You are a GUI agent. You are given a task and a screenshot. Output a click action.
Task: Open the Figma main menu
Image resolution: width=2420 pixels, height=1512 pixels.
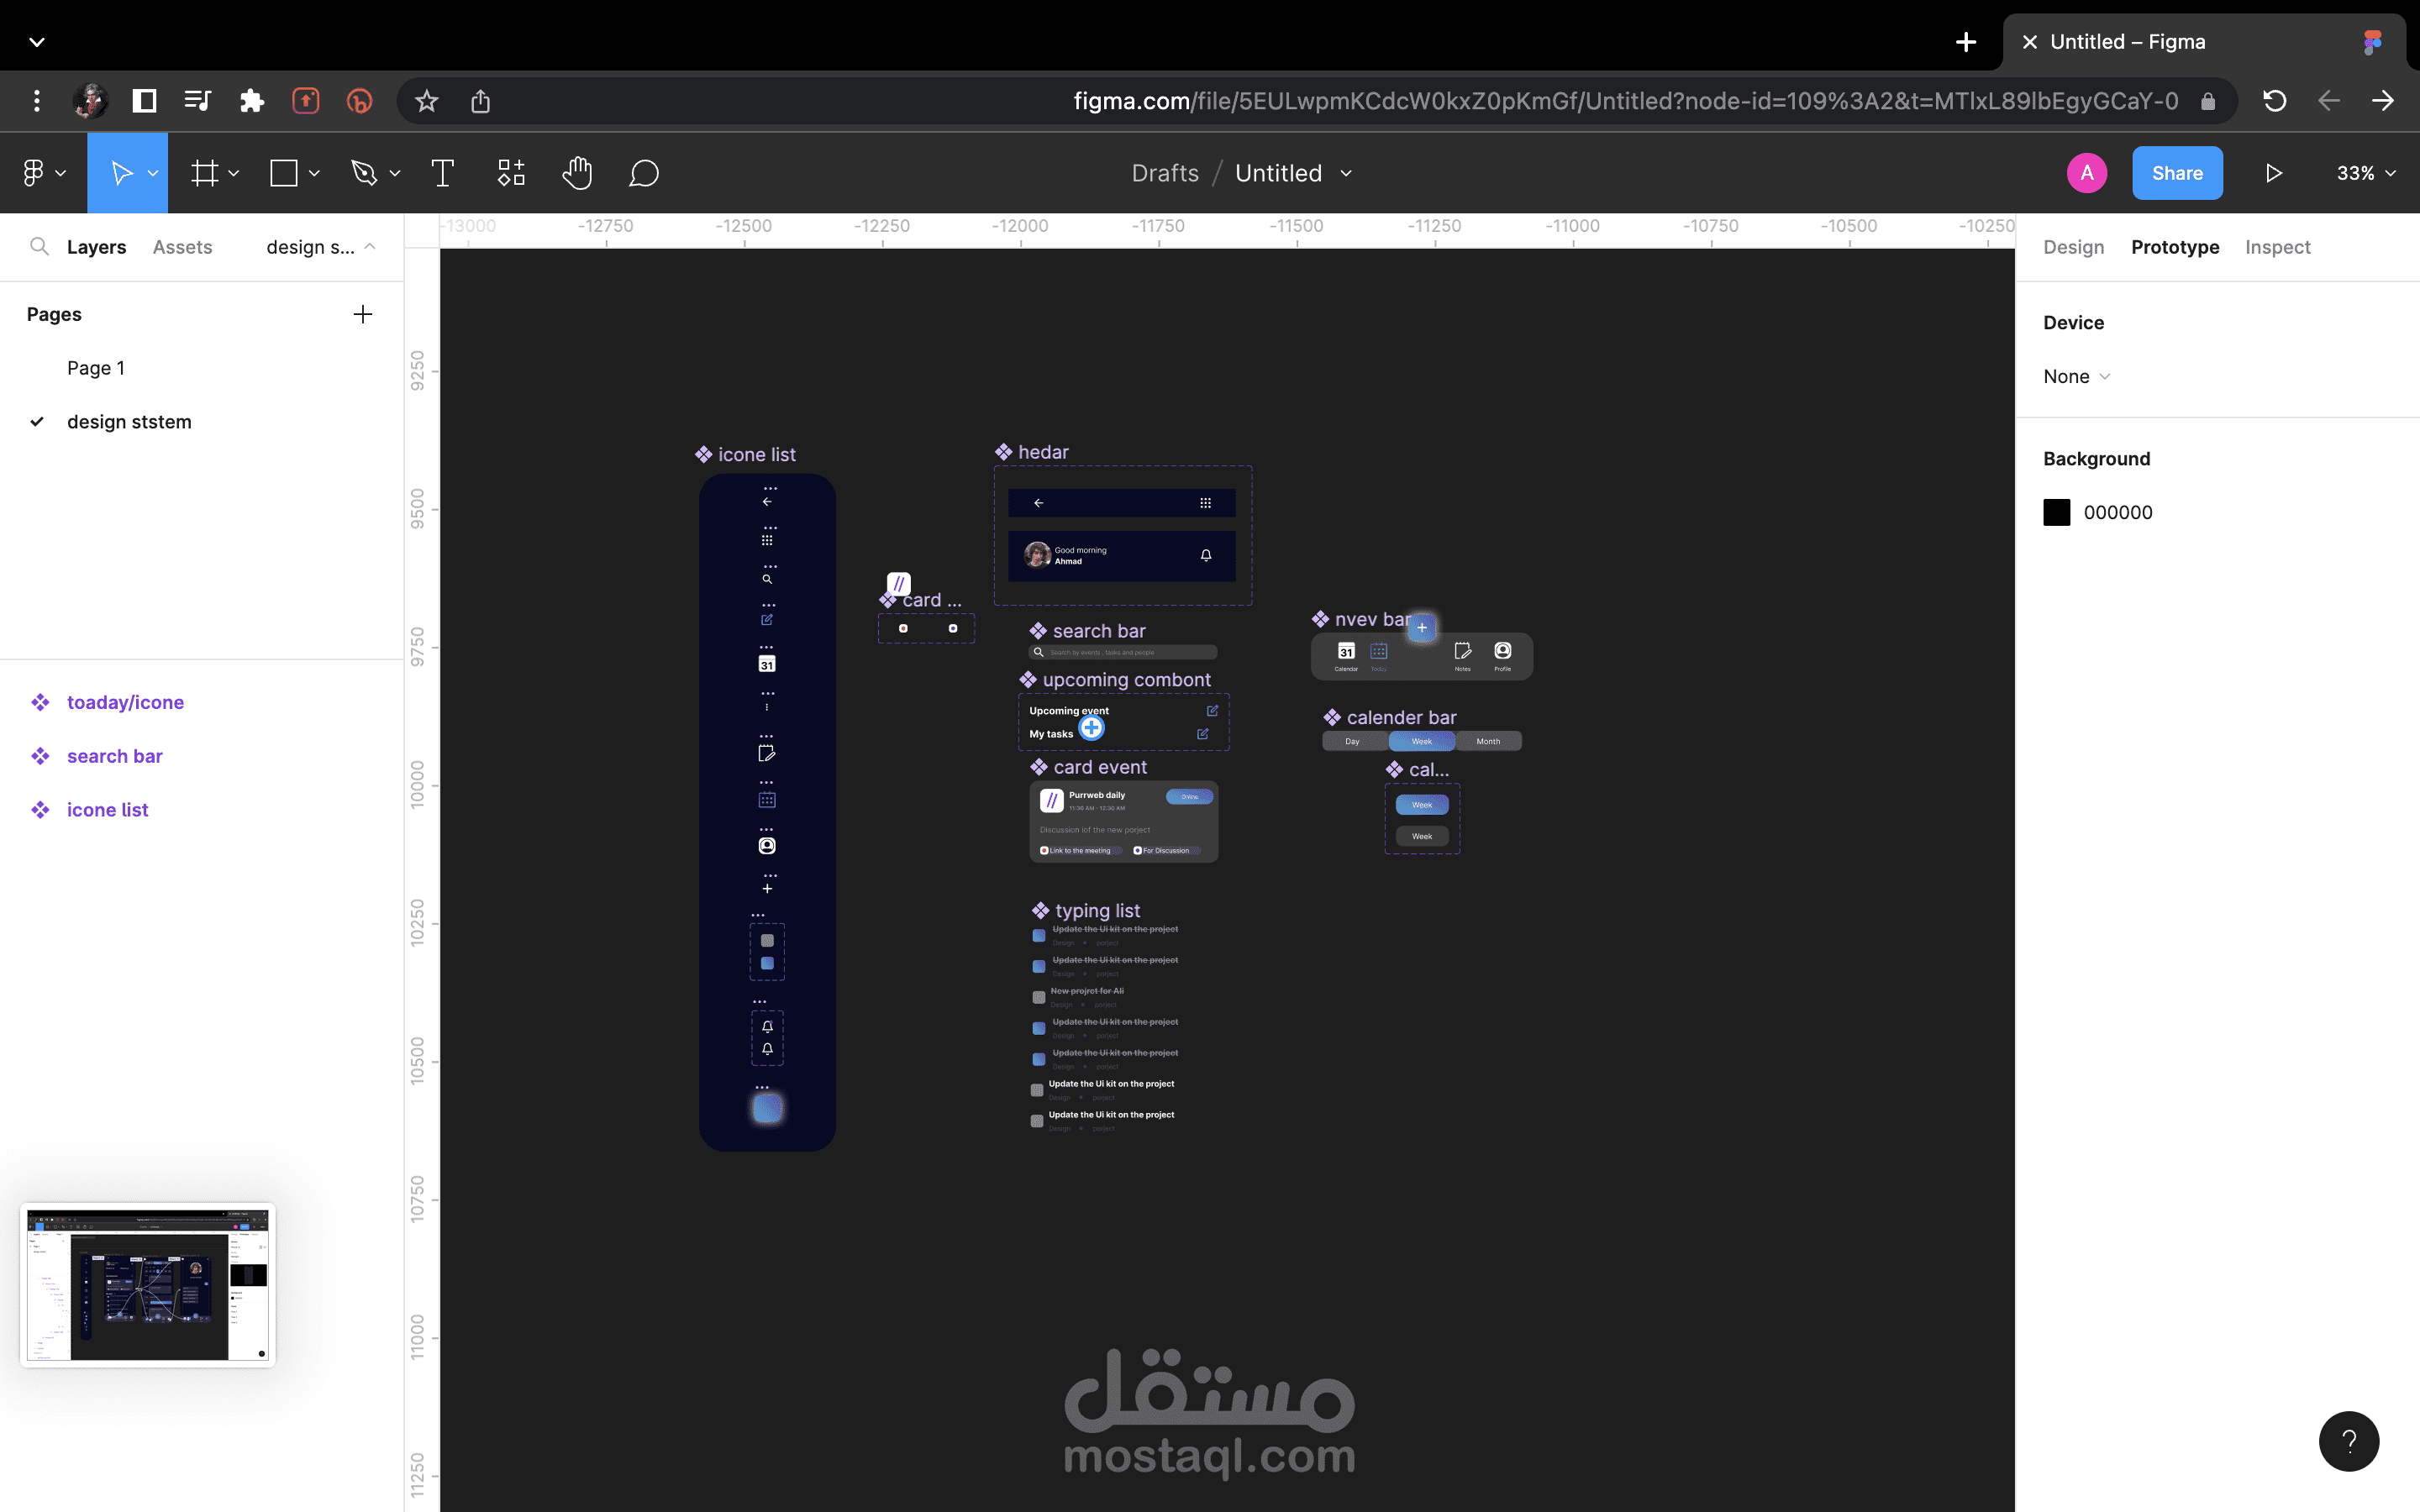coord(42,173)
